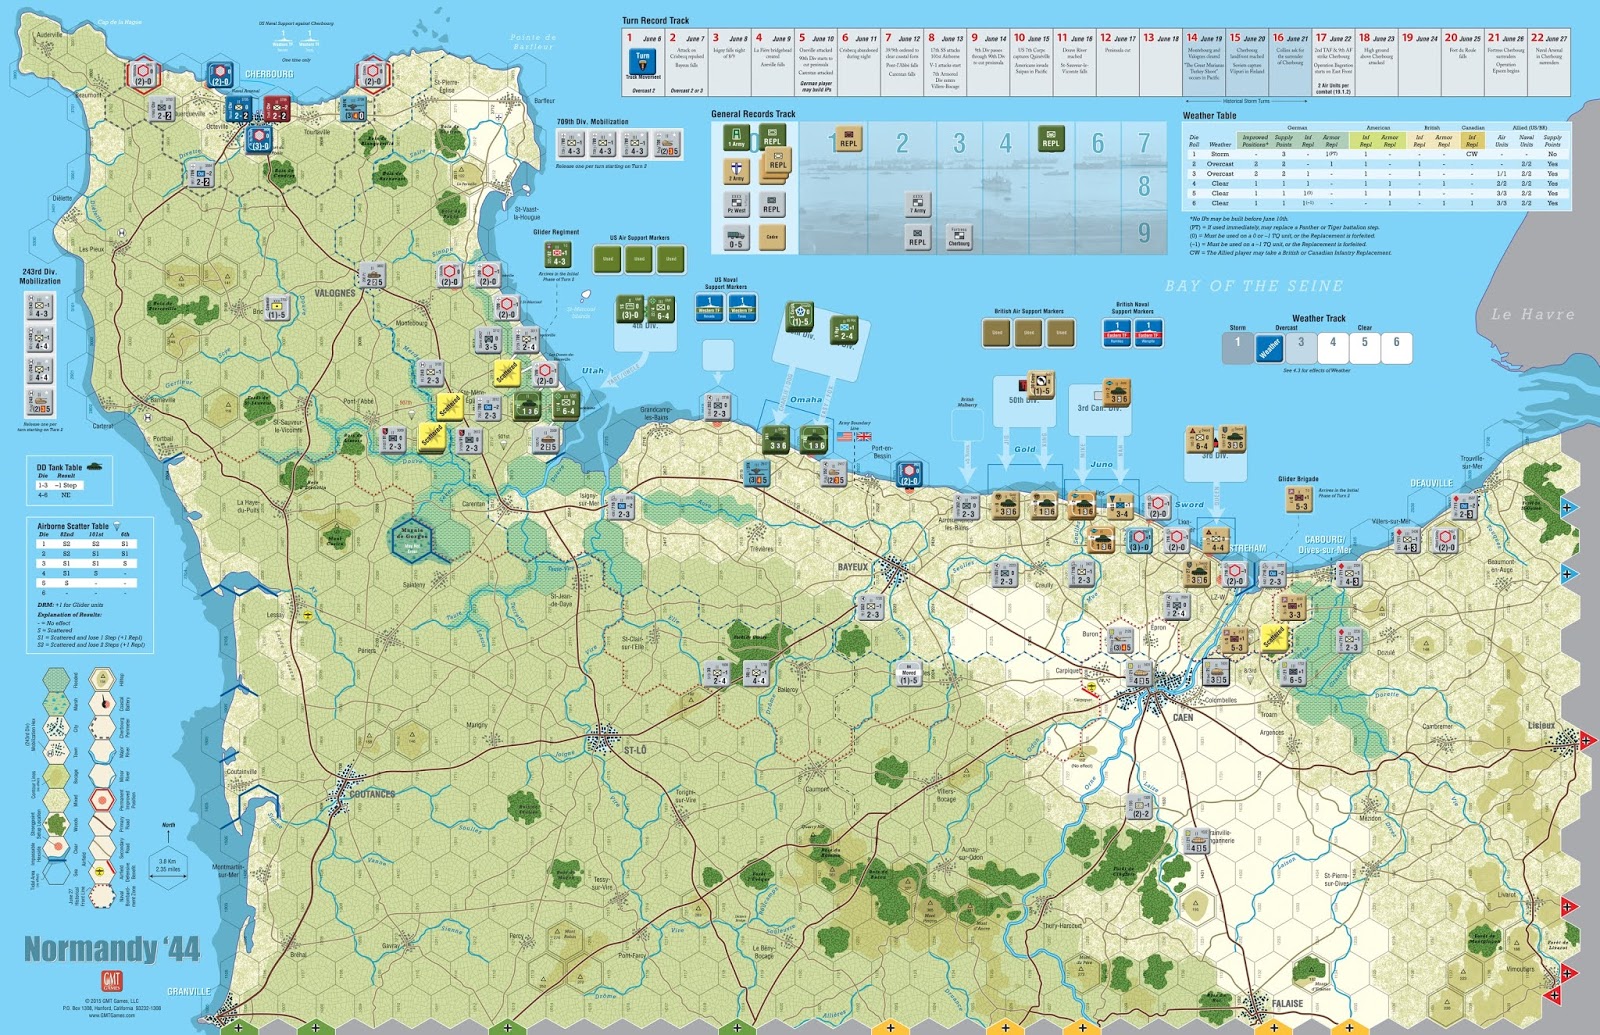The height and width of the screenshot is (1035, 1600).
Task: Select the middle Used marker under US Air Support Markers
Action: tap(639, 259)
